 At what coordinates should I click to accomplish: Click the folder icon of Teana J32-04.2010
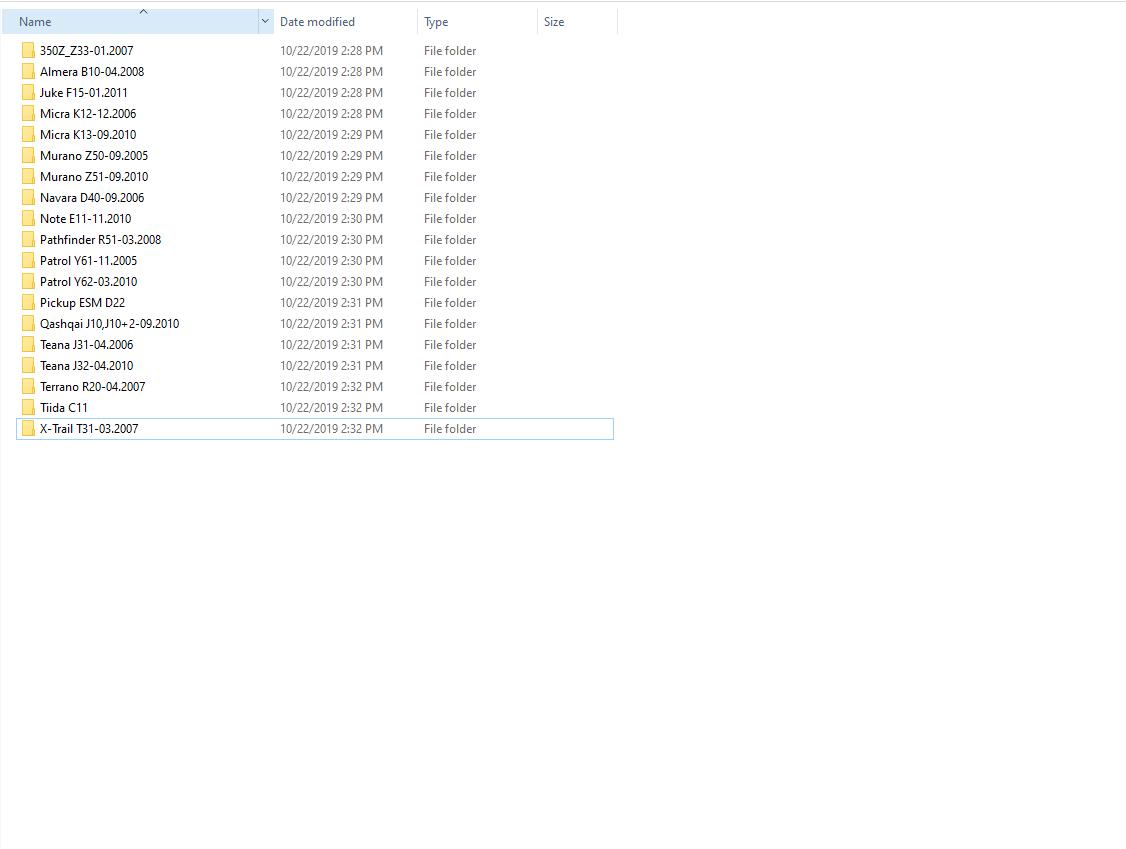point(28,366)
